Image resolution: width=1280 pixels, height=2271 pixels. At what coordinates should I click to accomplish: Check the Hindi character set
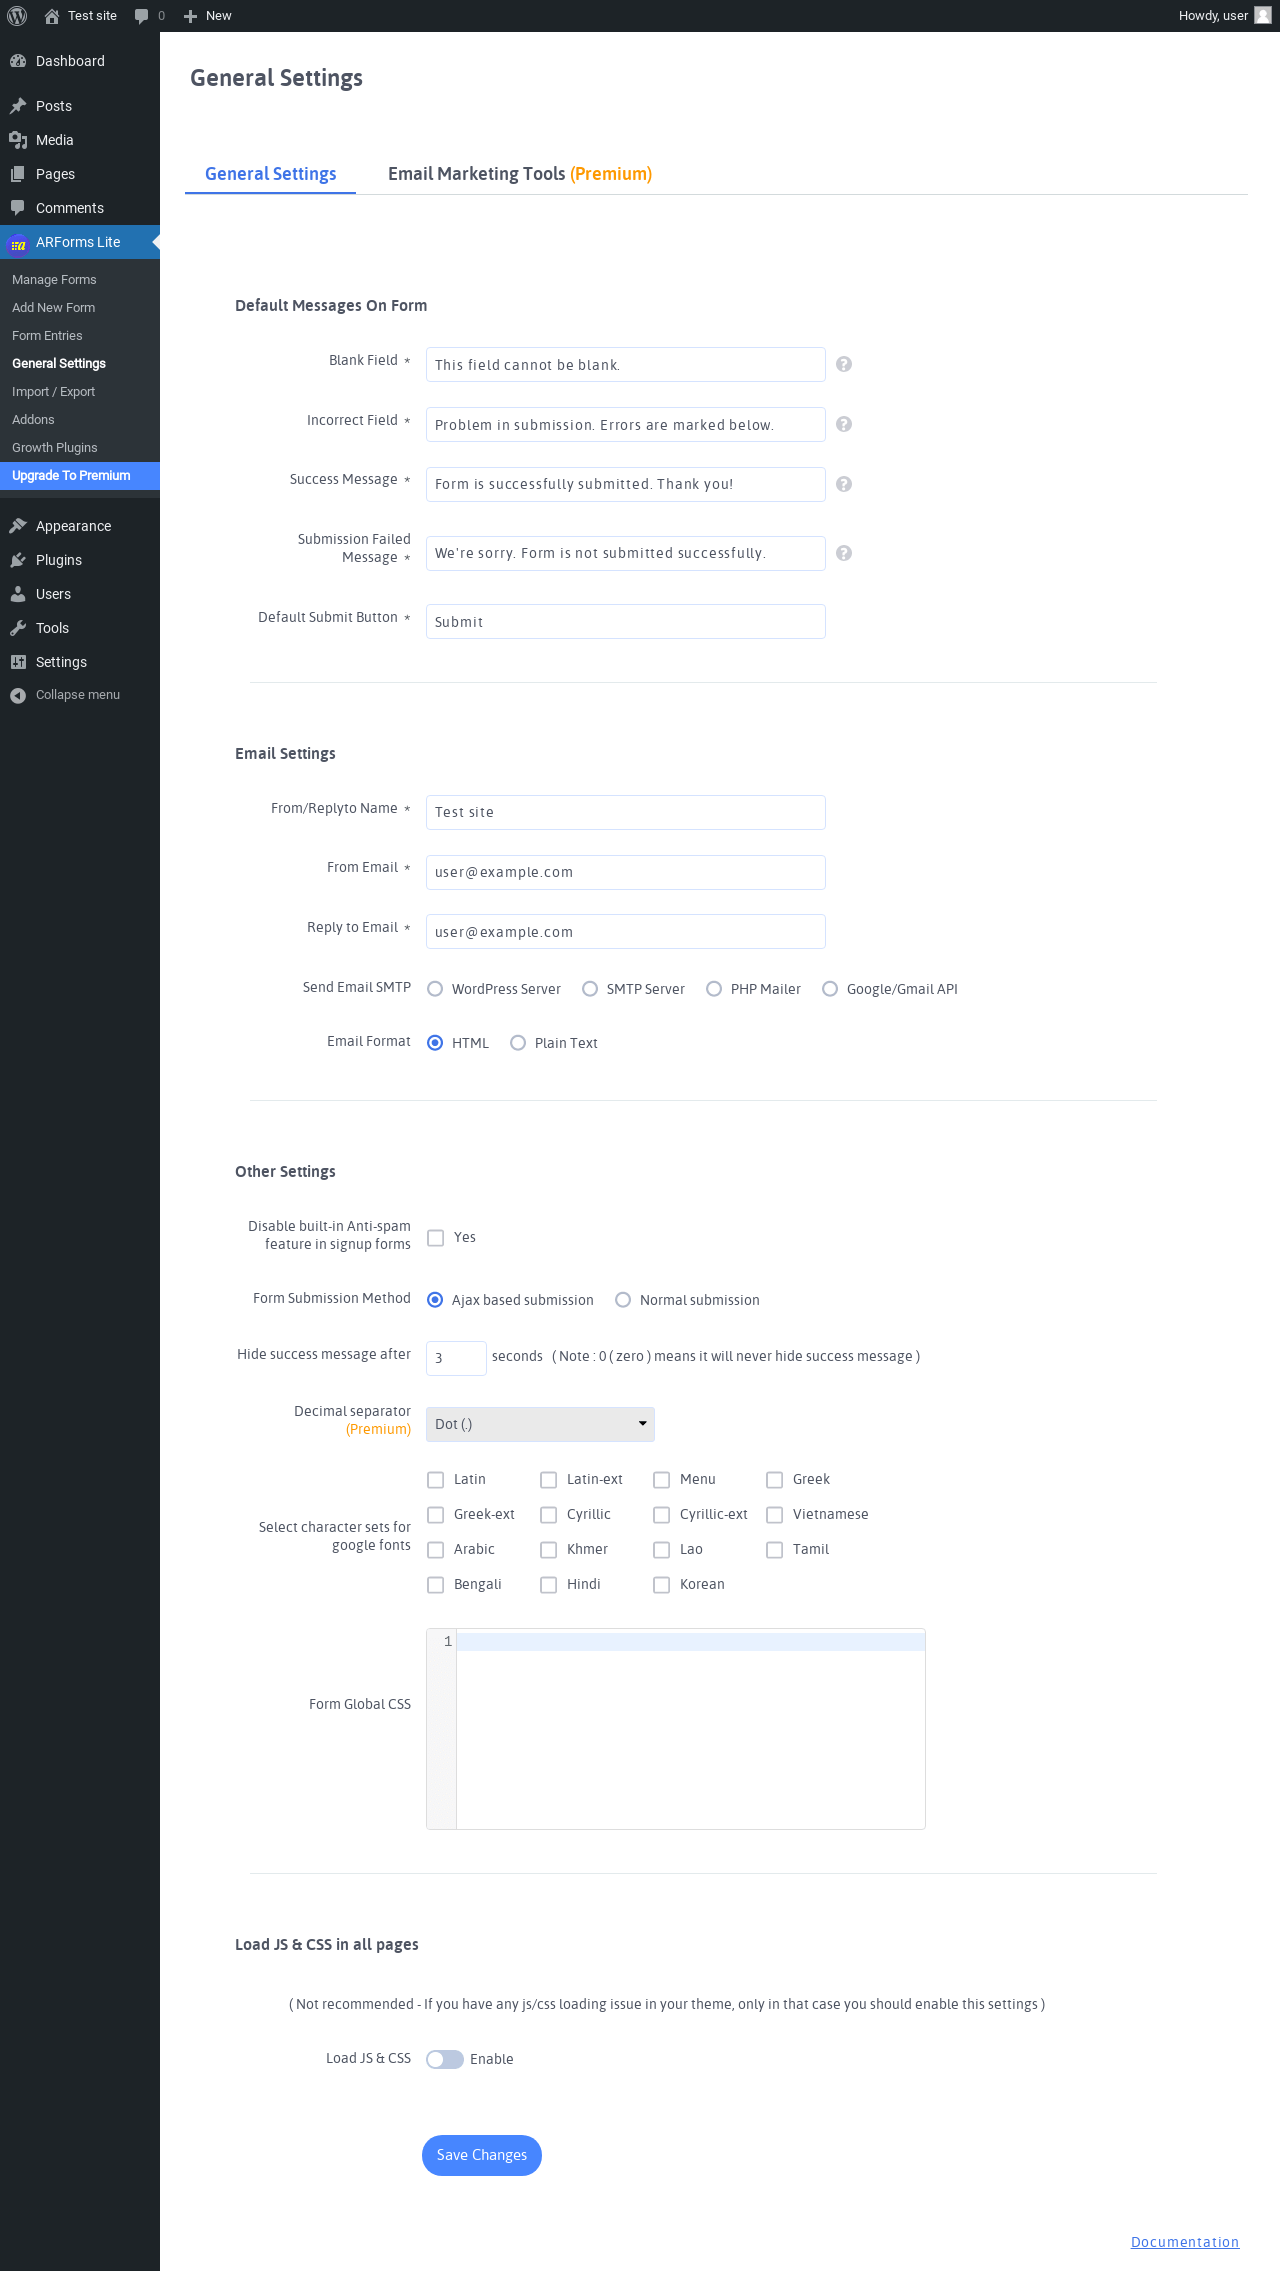click(548, 1585)
